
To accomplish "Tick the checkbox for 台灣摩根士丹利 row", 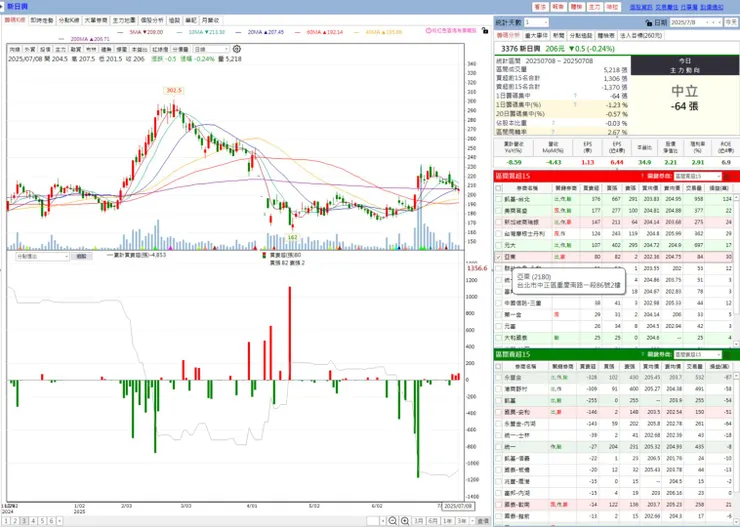I will [498, 234].
